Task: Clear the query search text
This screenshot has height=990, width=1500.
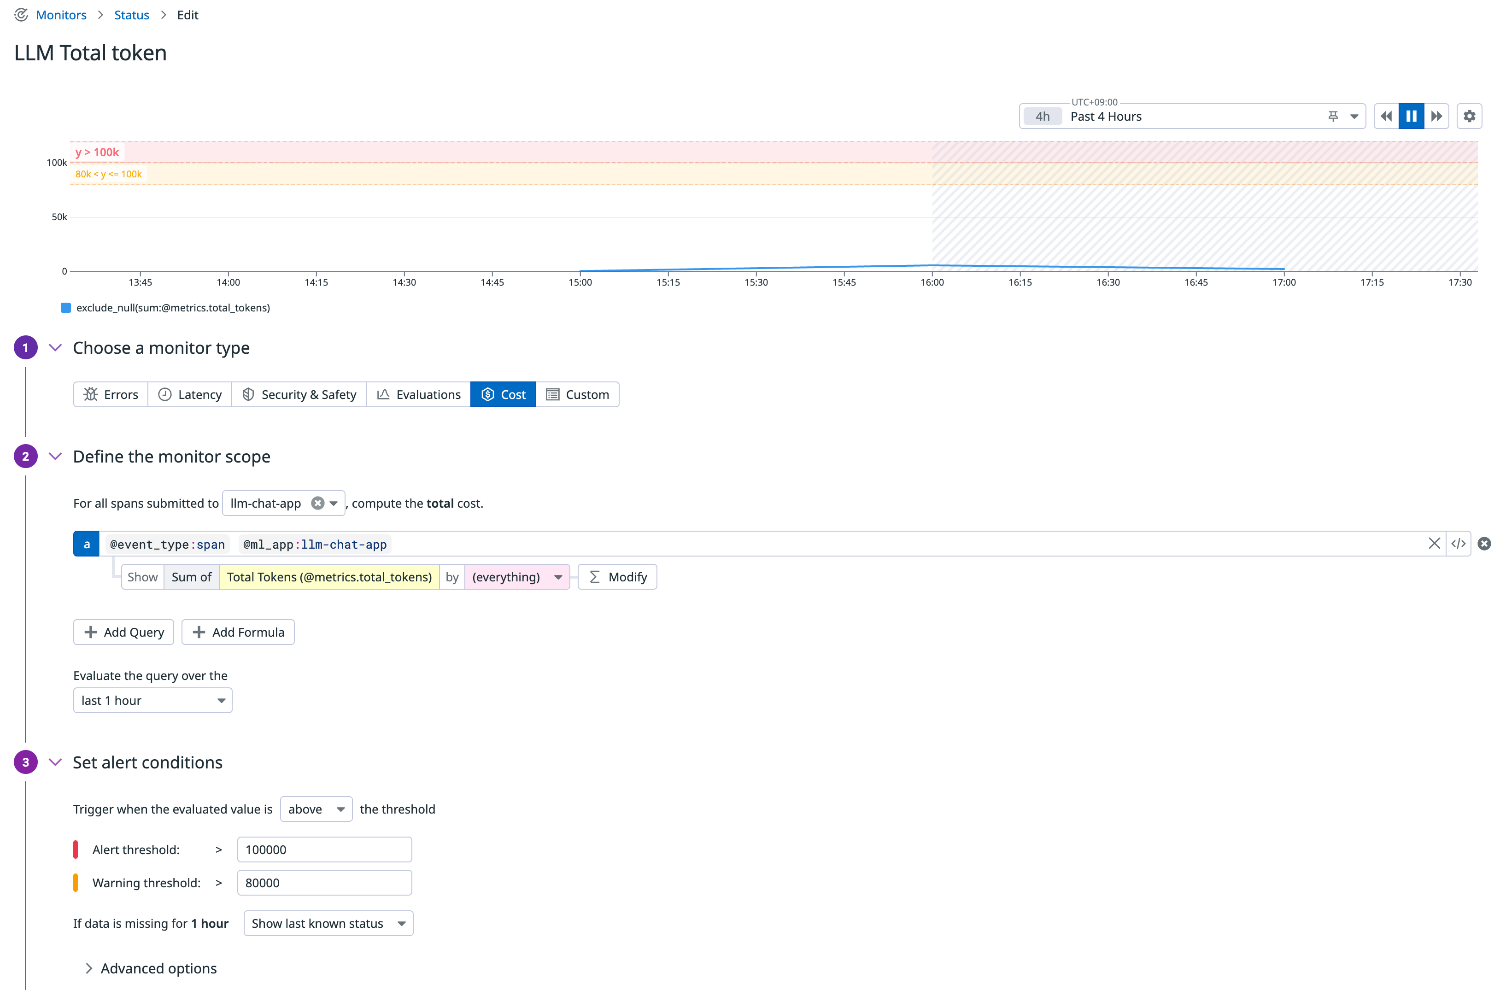Action: click(1434, 544)
